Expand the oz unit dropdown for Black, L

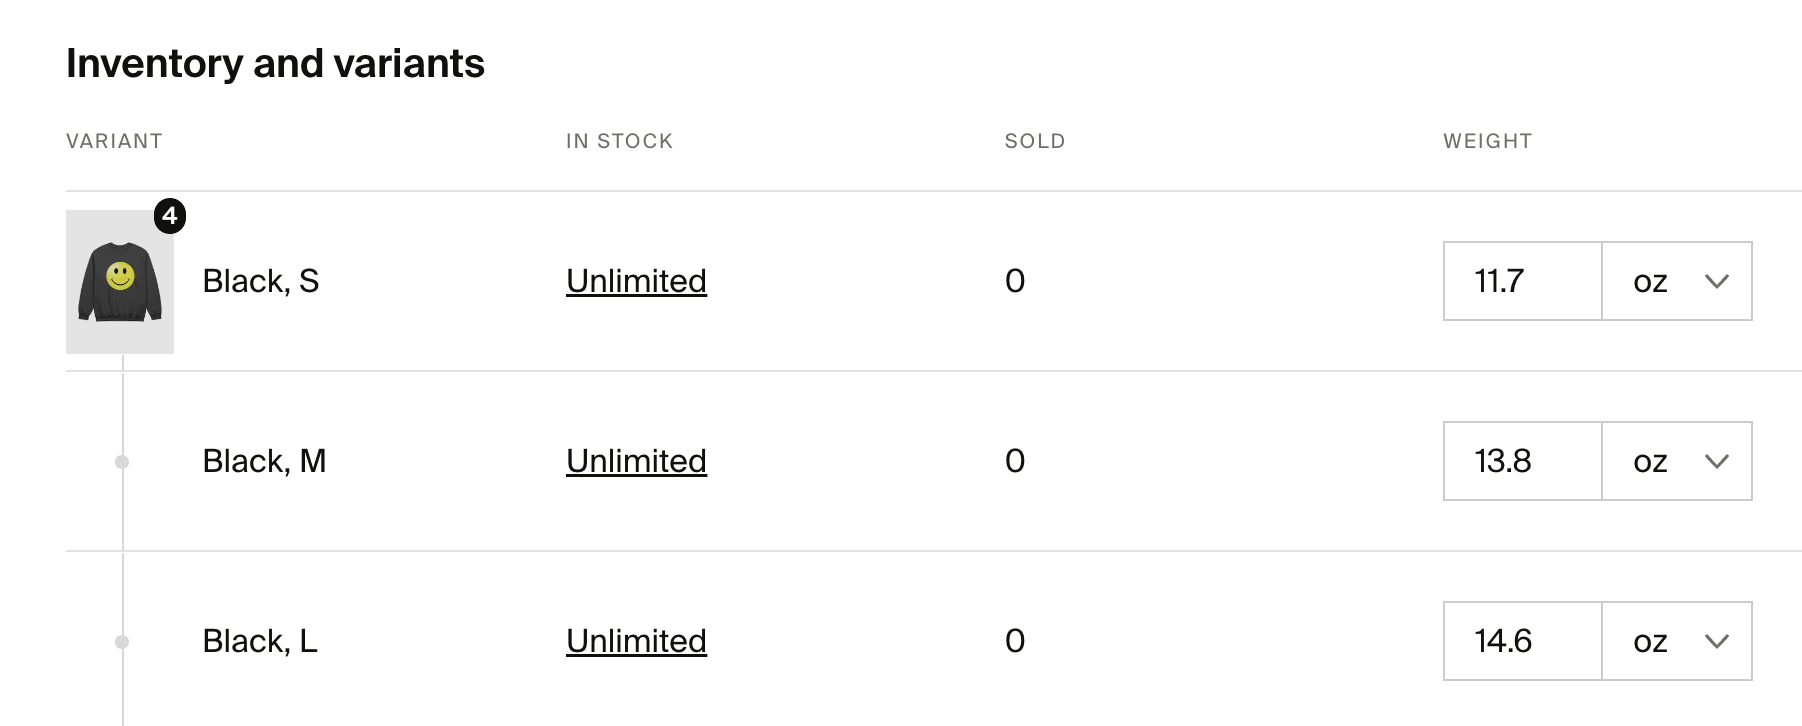click(1677, 641)
